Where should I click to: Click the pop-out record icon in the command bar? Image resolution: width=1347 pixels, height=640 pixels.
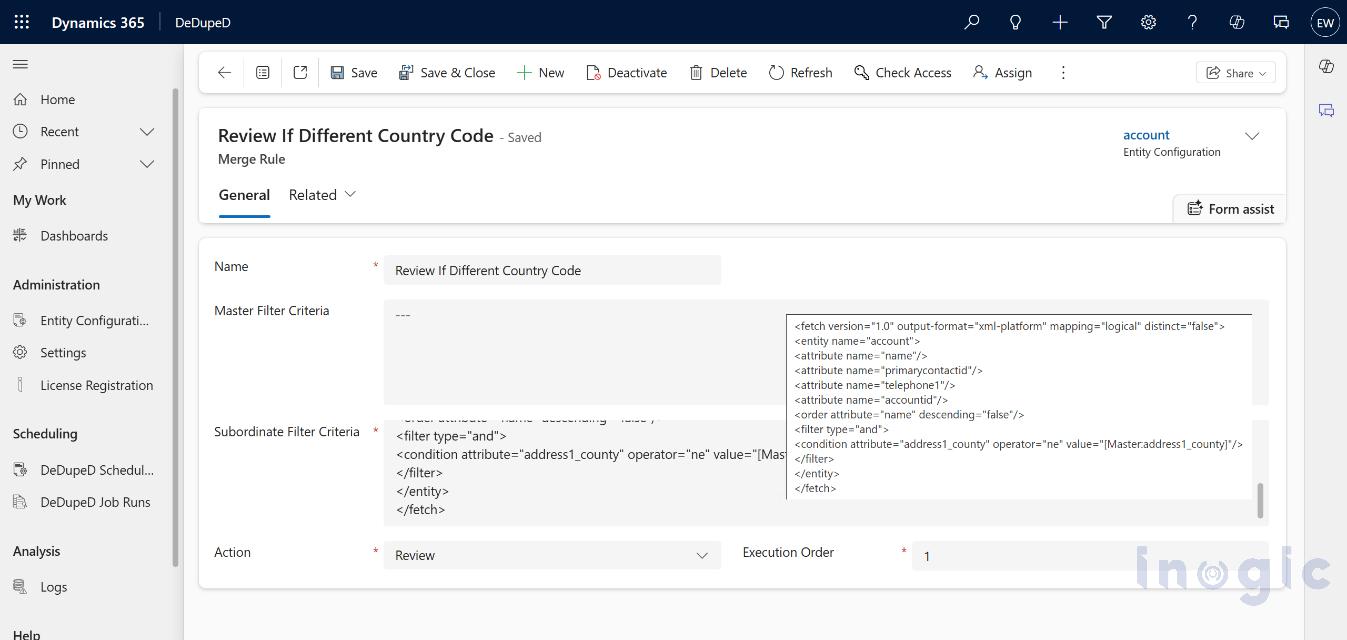[299, 72]
